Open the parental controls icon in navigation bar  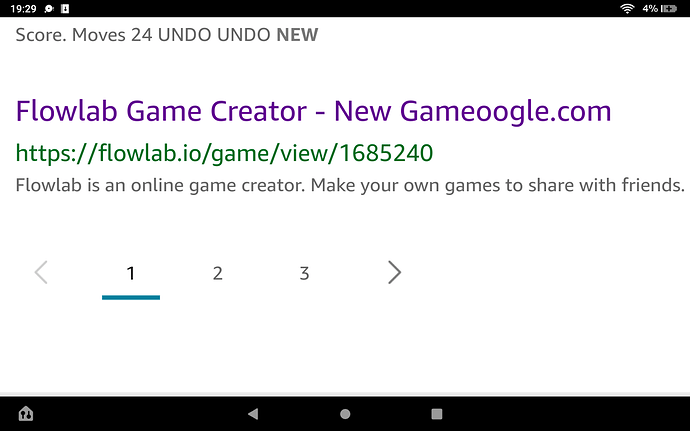pos(26,414)
